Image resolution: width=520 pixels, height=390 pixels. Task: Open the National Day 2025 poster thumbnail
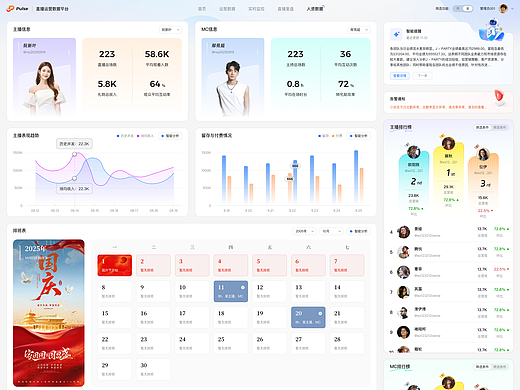coord(49,313)
